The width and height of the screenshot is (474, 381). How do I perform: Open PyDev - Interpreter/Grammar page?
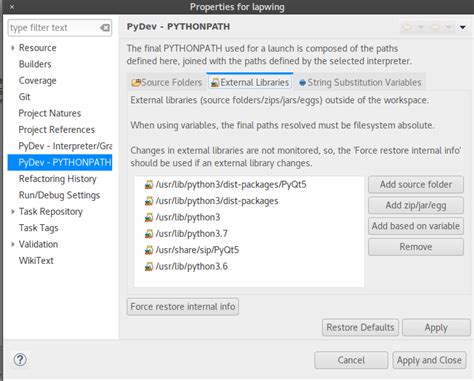65,146
